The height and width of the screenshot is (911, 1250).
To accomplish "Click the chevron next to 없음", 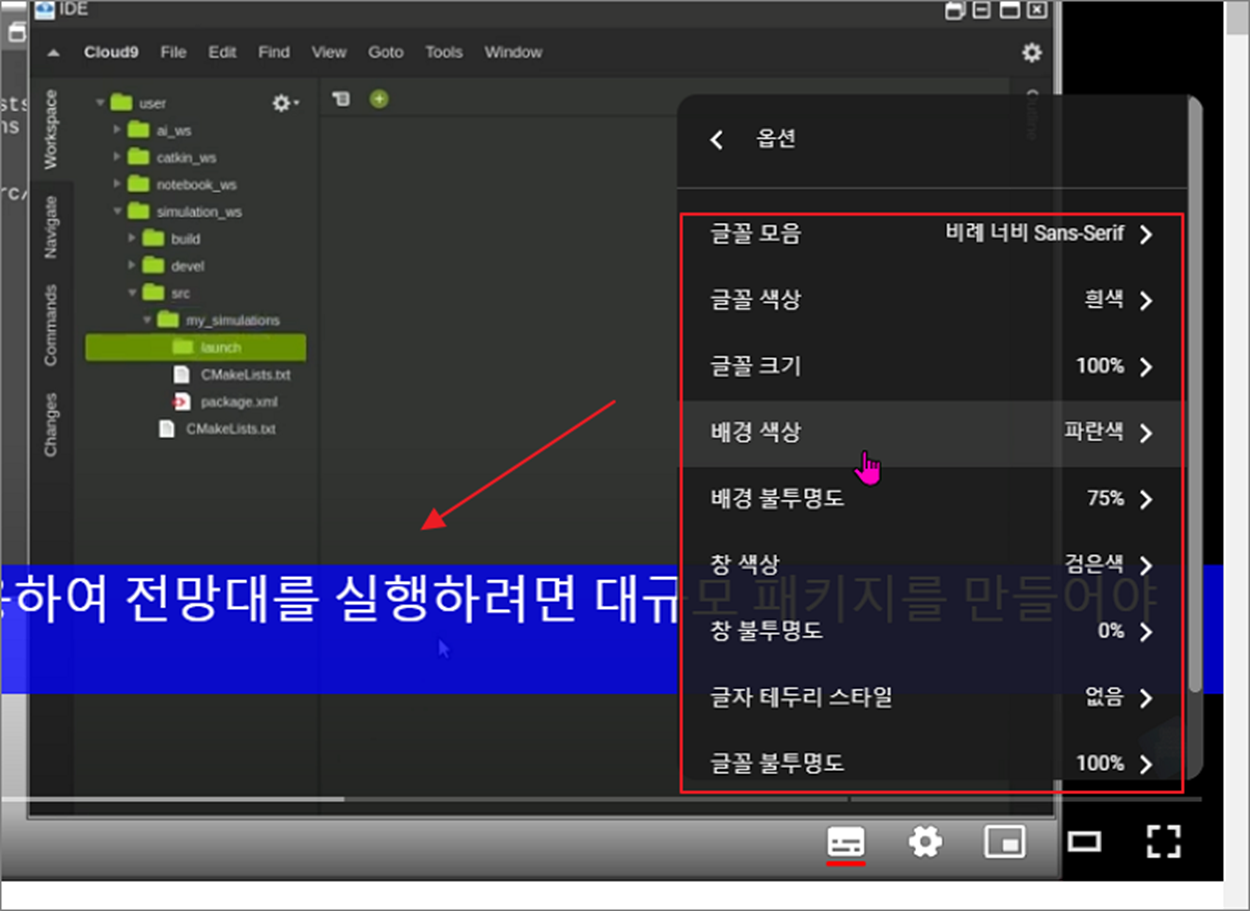I will (x=1146, y=698).
